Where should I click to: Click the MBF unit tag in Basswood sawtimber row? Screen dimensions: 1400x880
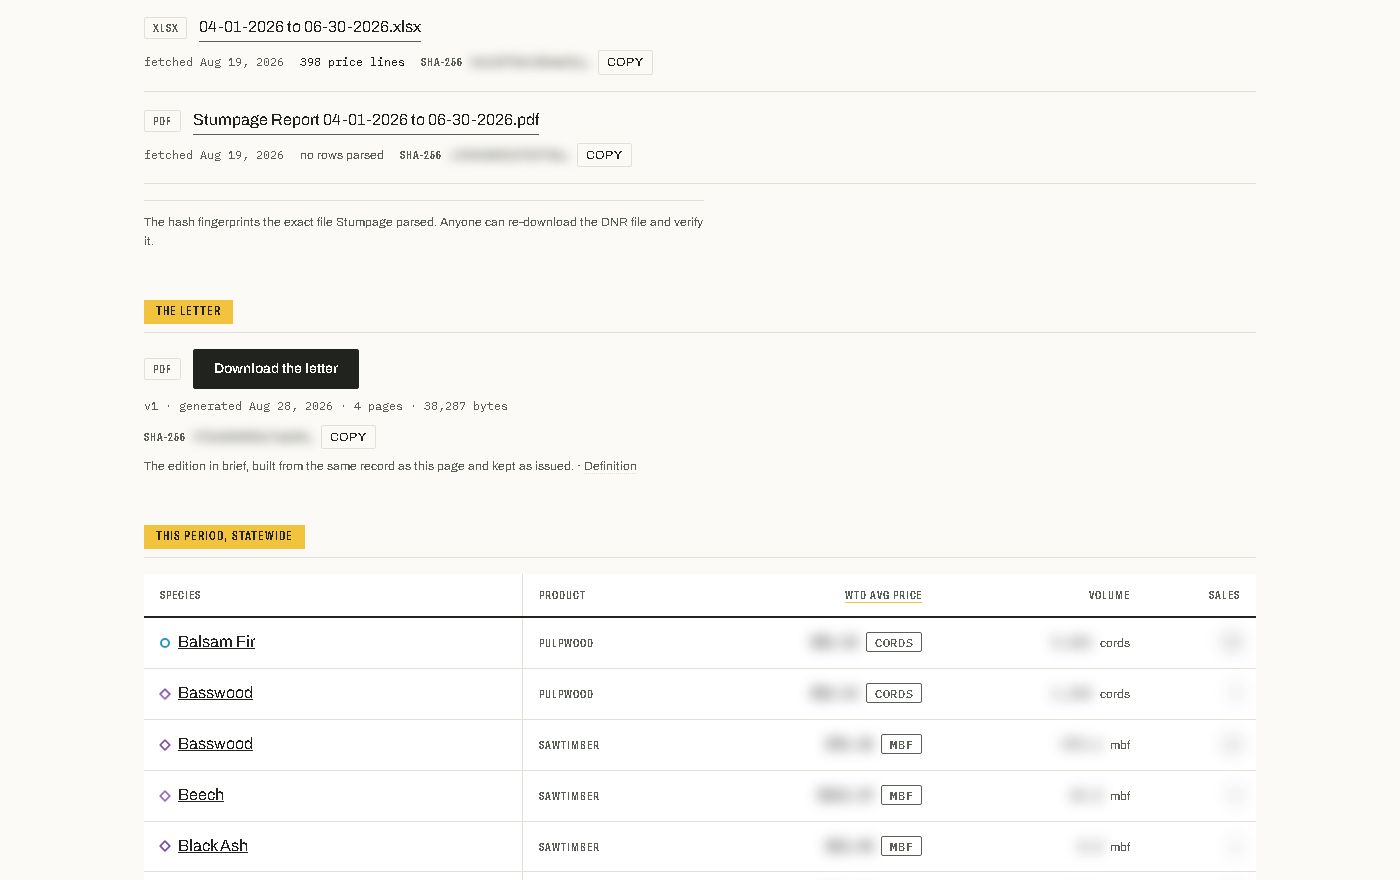click(x=901, y=745)
